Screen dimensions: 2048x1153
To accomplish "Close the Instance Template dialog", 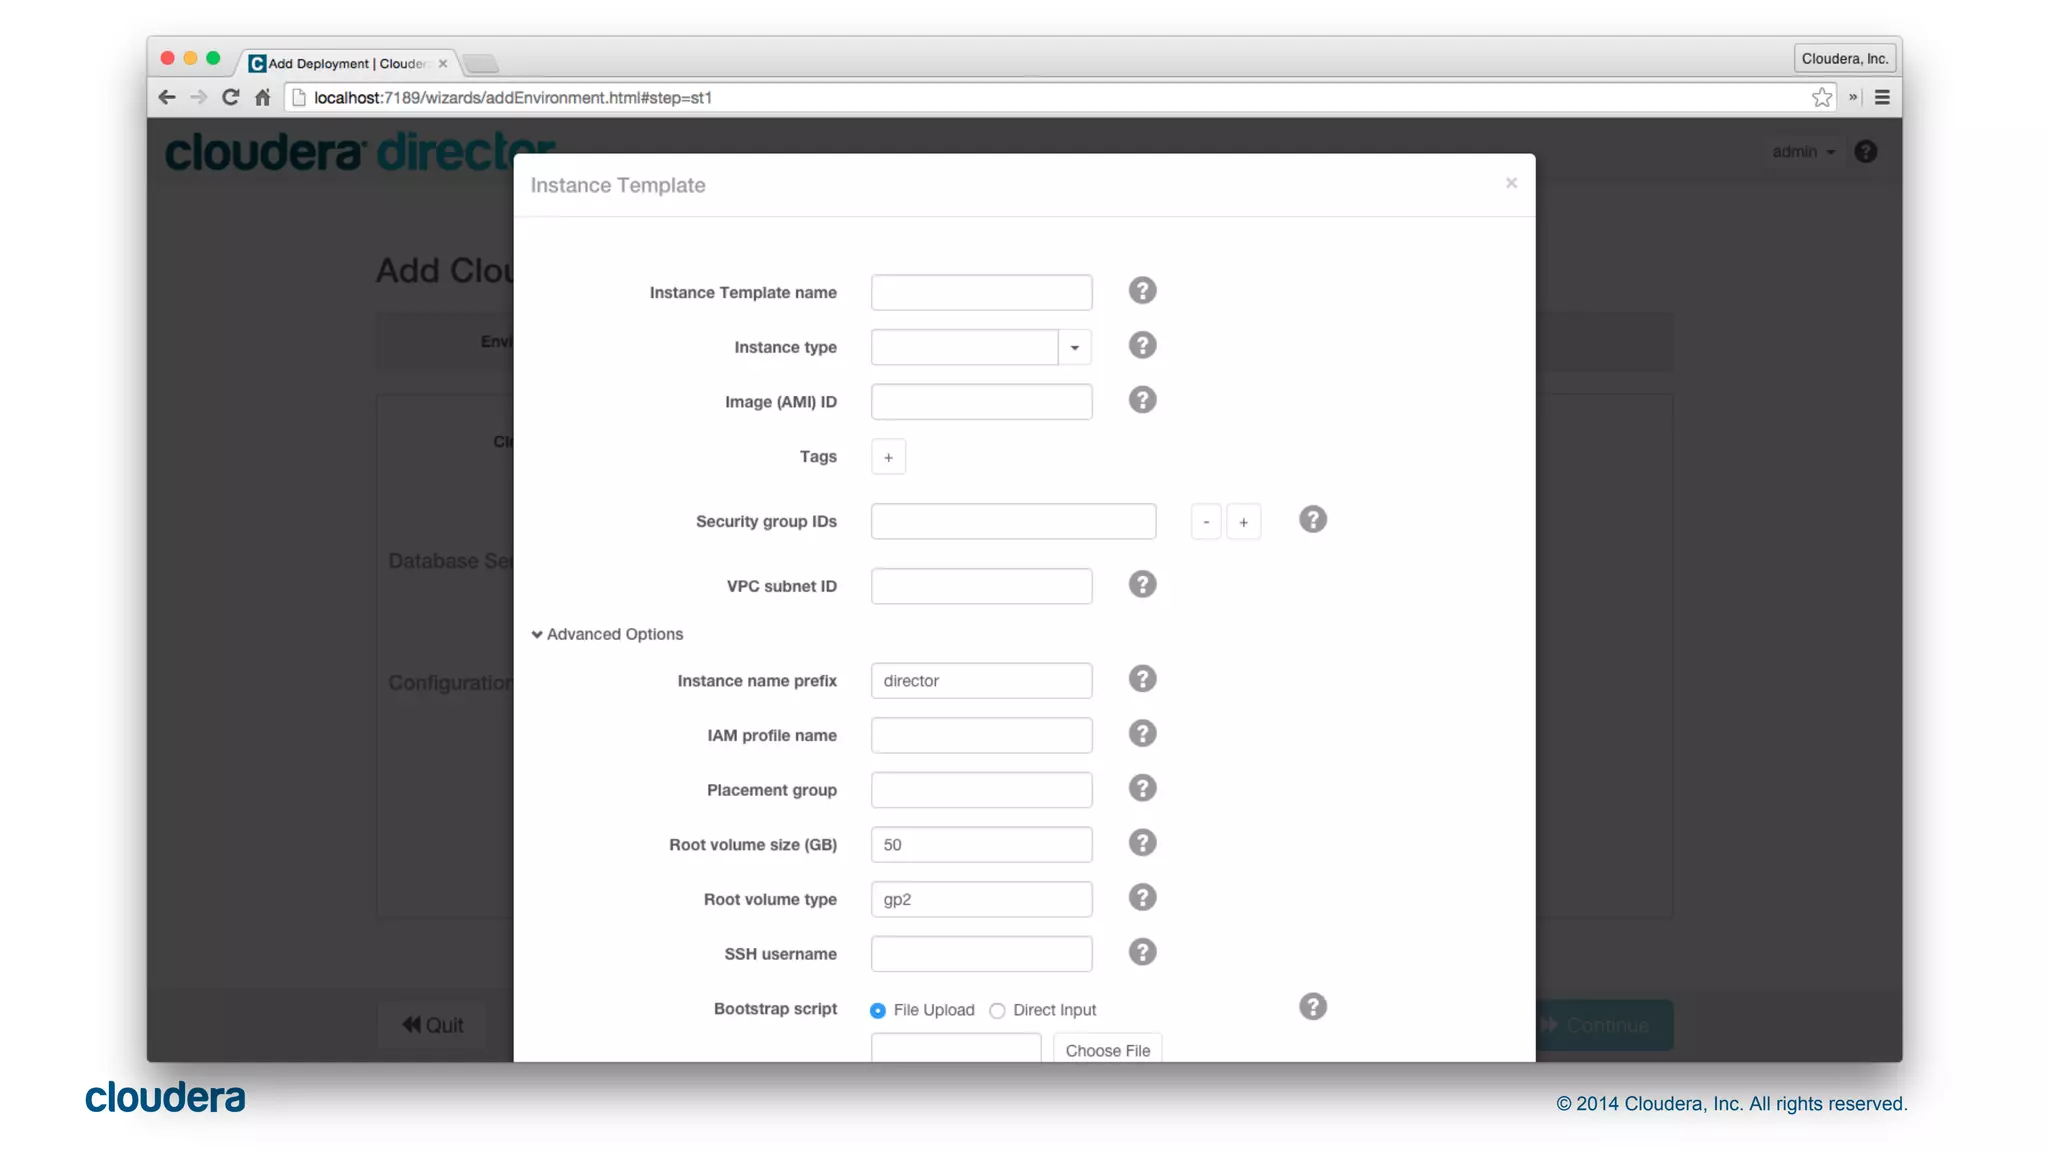I will point(1511,183).
